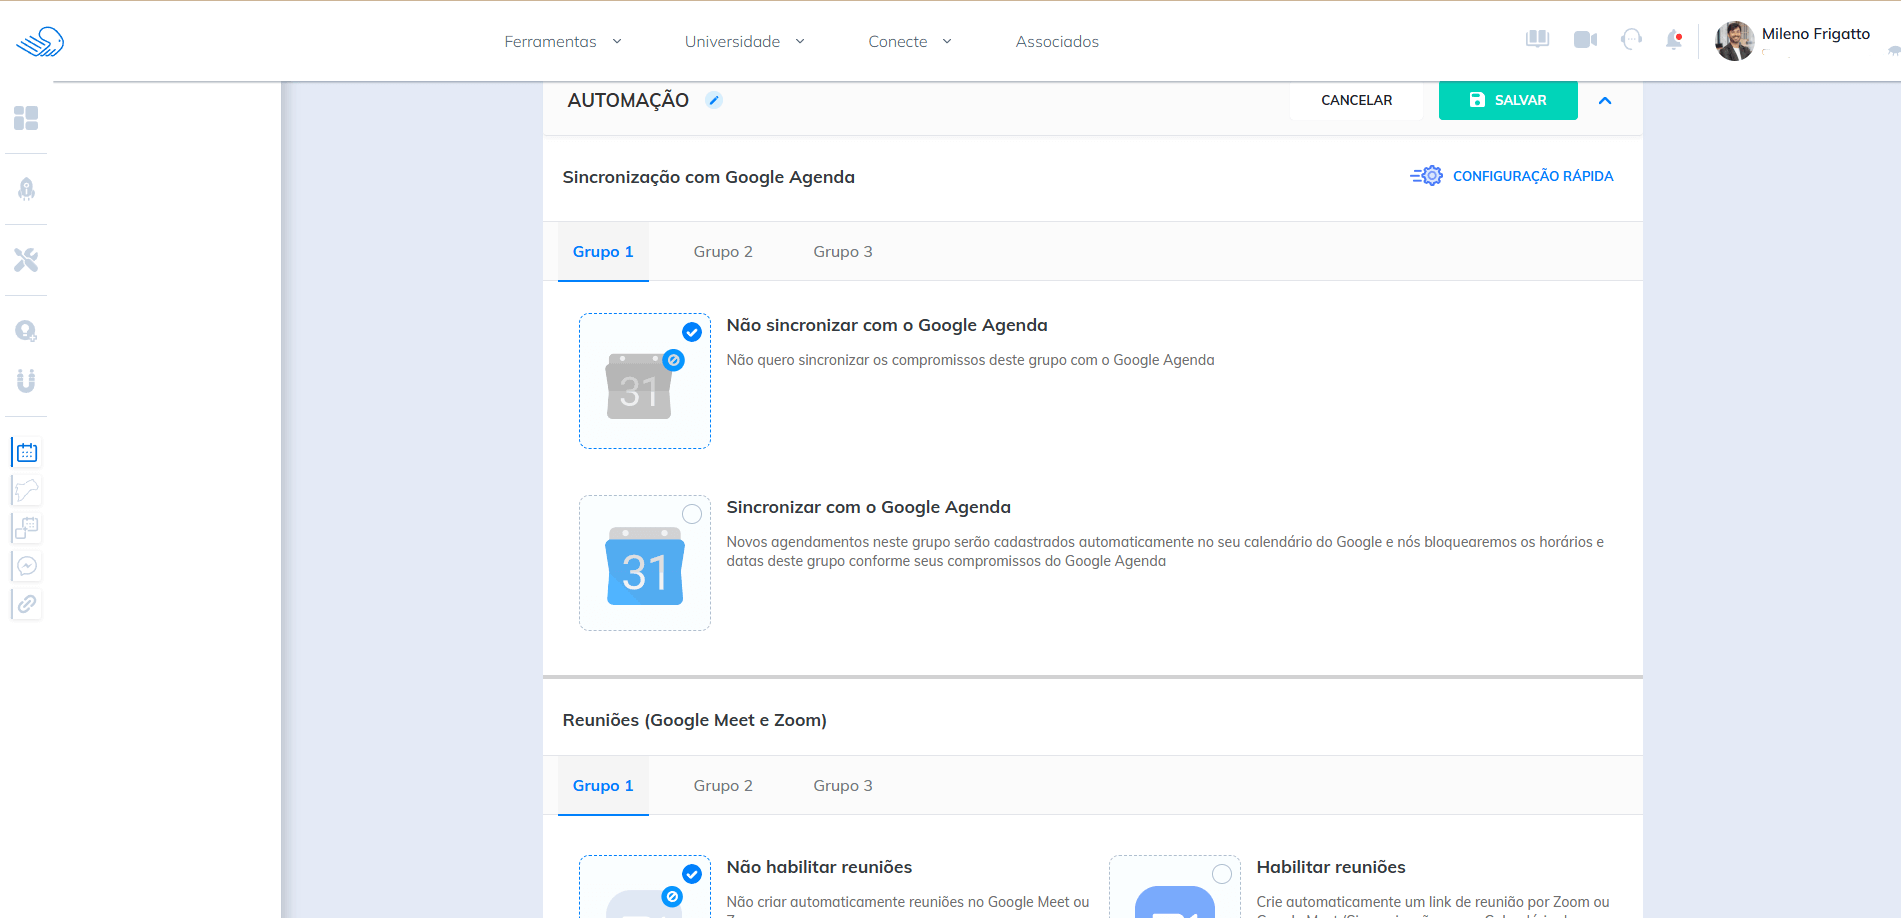Click the dashboard grid icon in sidebar

[26, 118]
